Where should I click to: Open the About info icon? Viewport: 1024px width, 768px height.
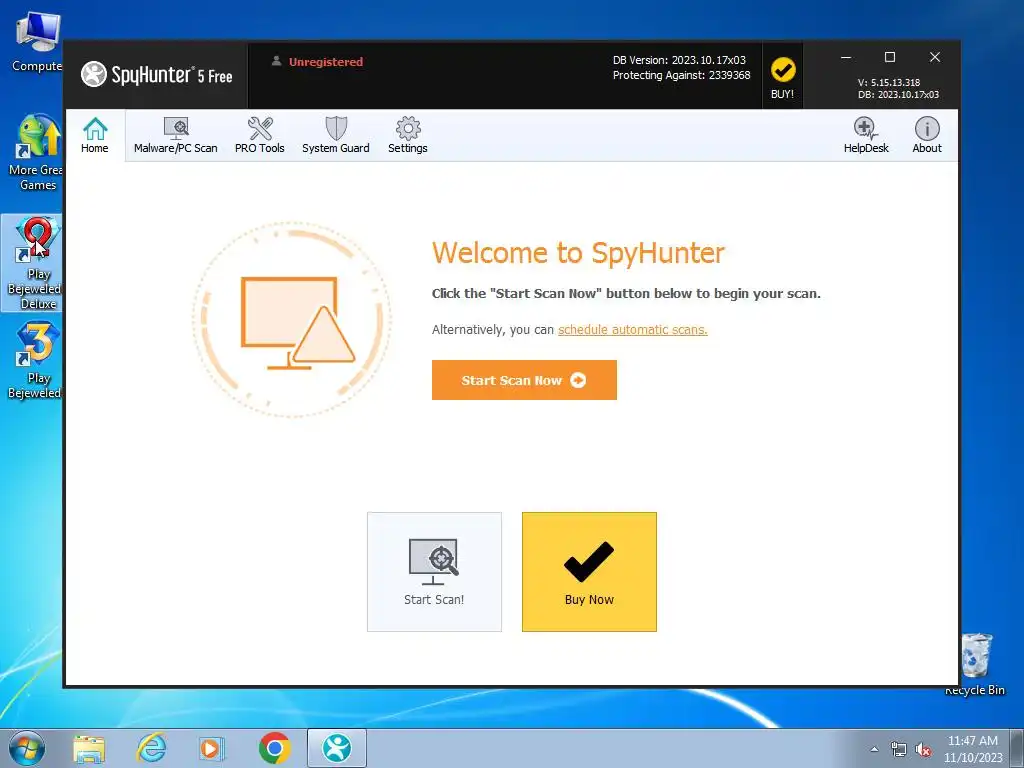927,135
